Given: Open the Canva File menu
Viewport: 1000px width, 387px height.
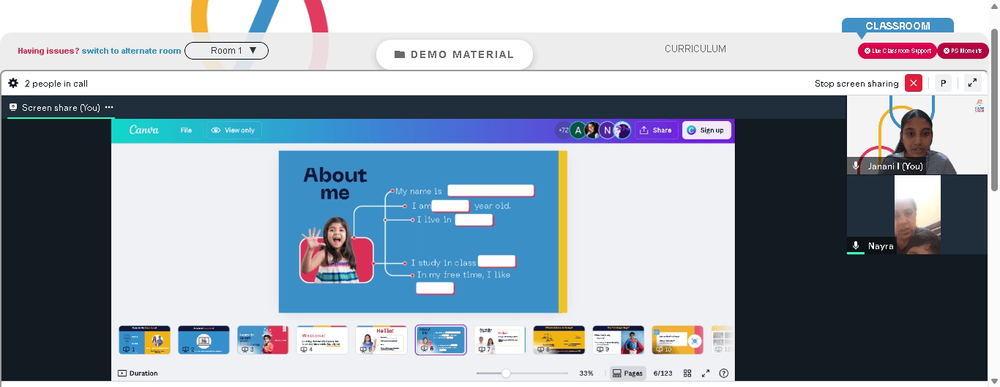Looking at the screenshot, I should tap(186, 130).
